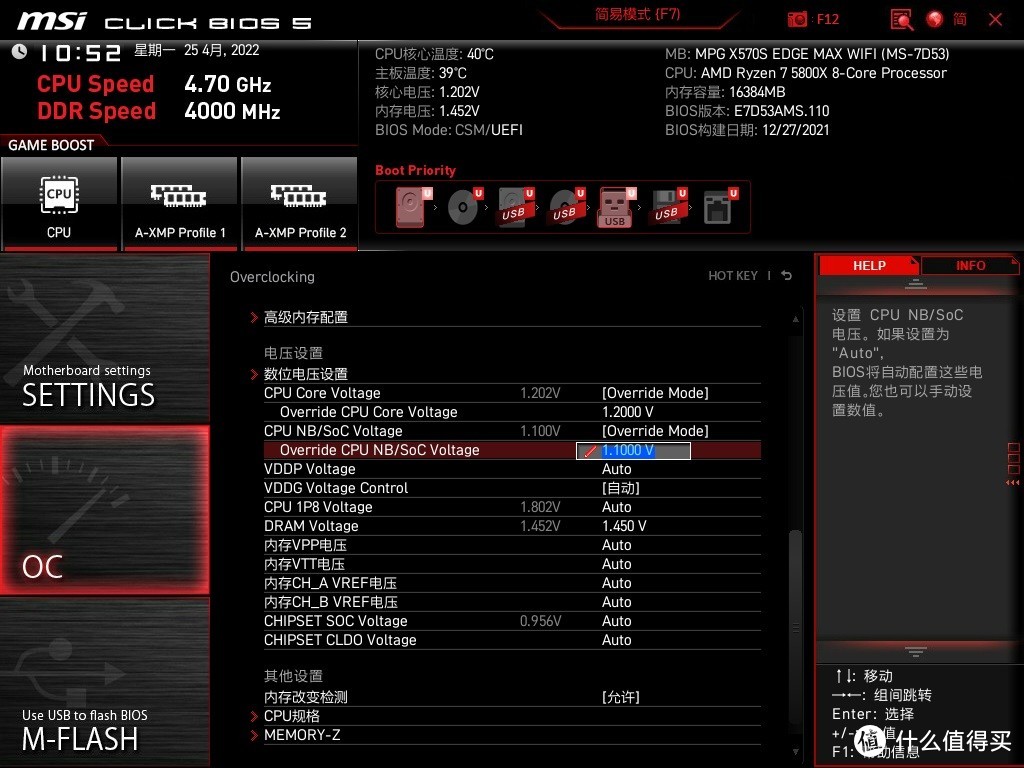Open the OC section
The width and height of the screenshot is (1024, 768).
point(104,510)
